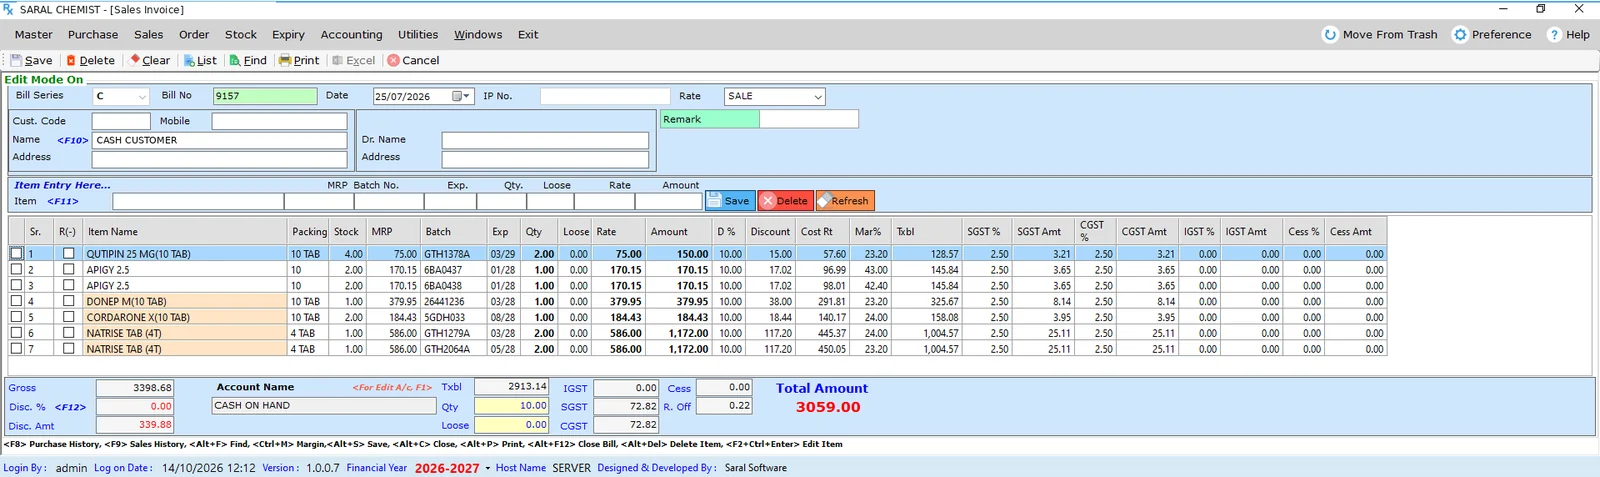Delete the item entry row
1600x477 pixels.
click(x=785, y=201)
